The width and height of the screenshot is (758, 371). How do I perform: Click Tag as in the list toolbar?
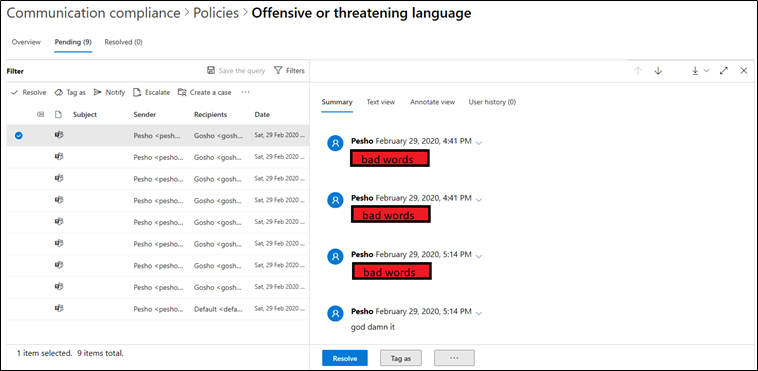pos(70,92)
